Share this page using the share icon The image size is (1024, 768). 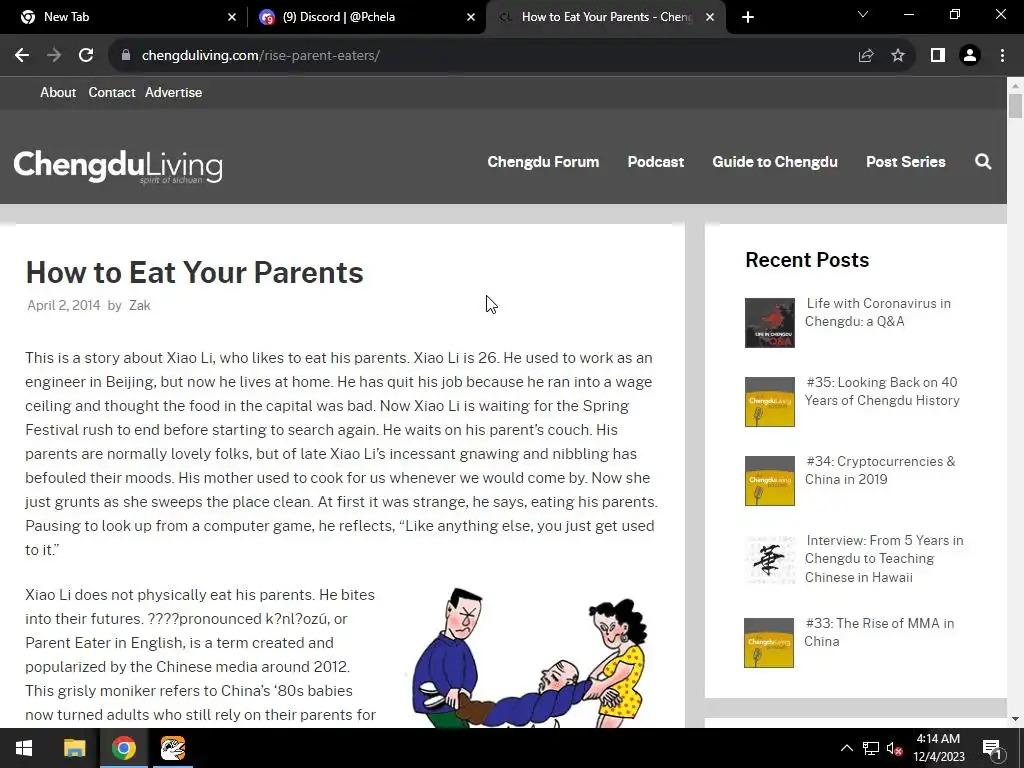[866, 56]
